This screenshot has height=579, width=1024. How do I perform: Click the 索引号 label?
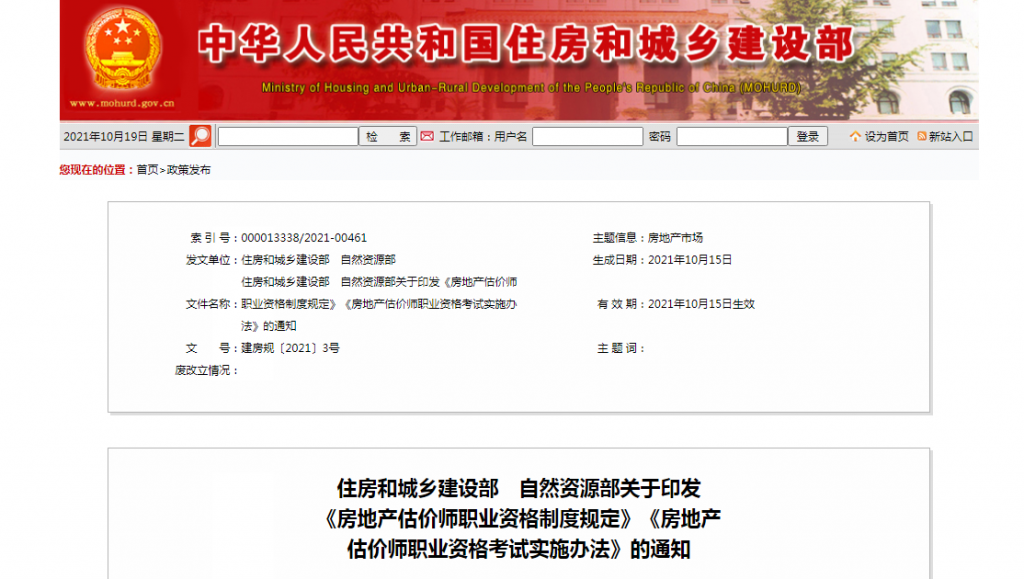(214, 238)
